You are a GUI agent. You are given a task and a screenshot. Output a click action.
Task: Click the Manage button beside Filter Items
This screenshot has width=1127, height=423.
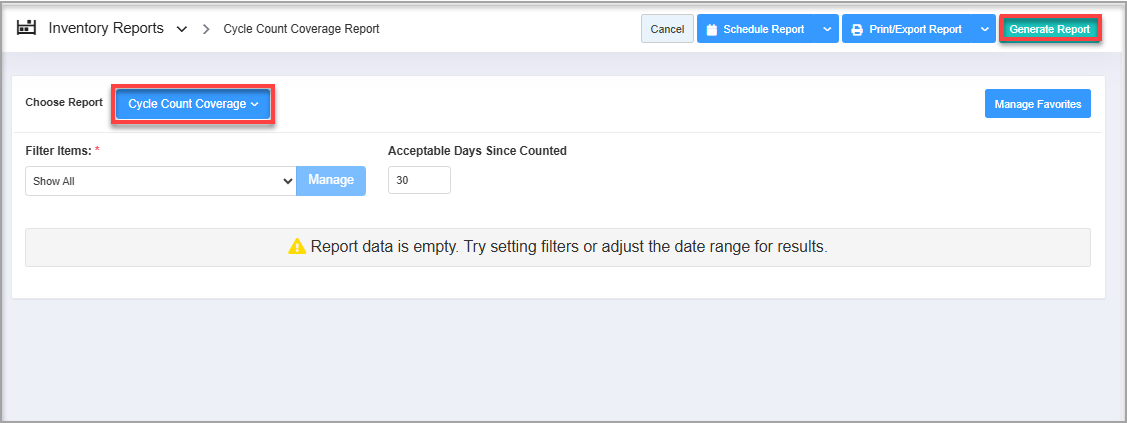(331, 180)
